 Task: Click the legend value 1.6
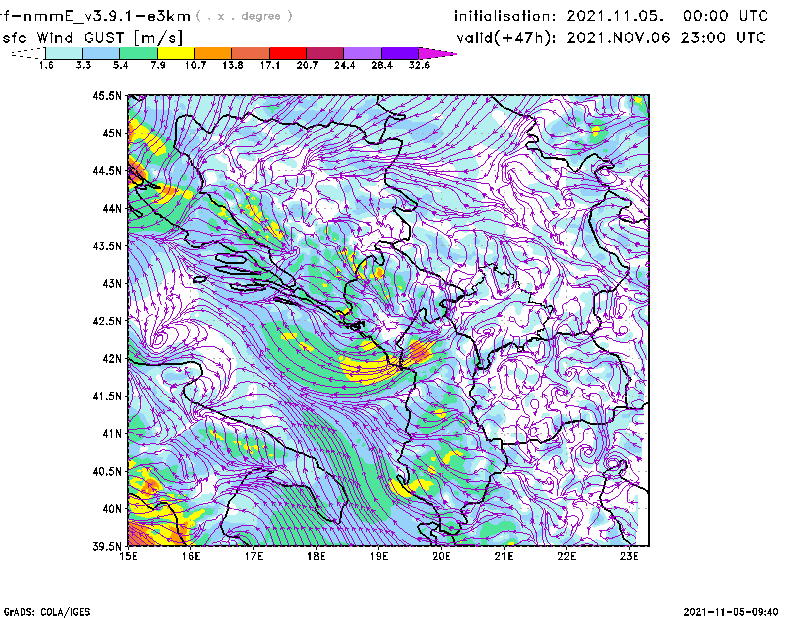(x=46, y=65)
